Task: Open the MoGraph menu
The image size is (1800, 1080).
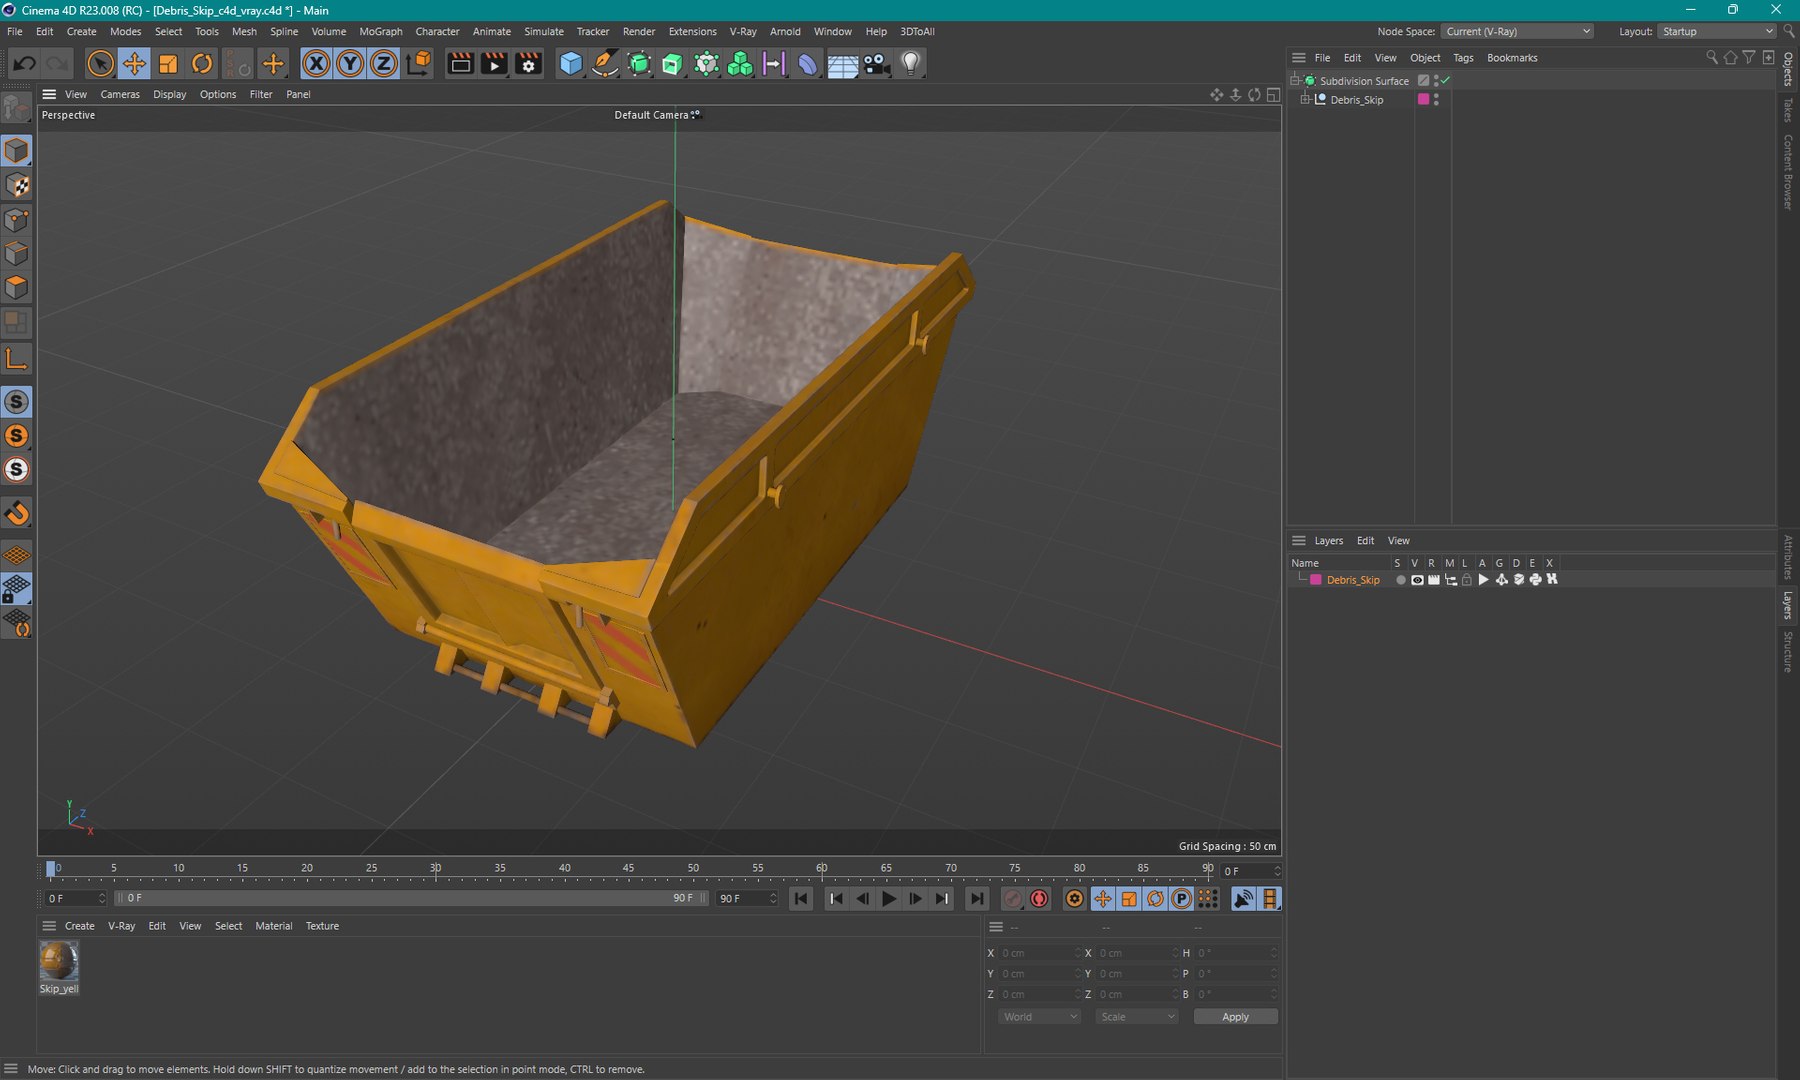Action: [x=381, y=31]
